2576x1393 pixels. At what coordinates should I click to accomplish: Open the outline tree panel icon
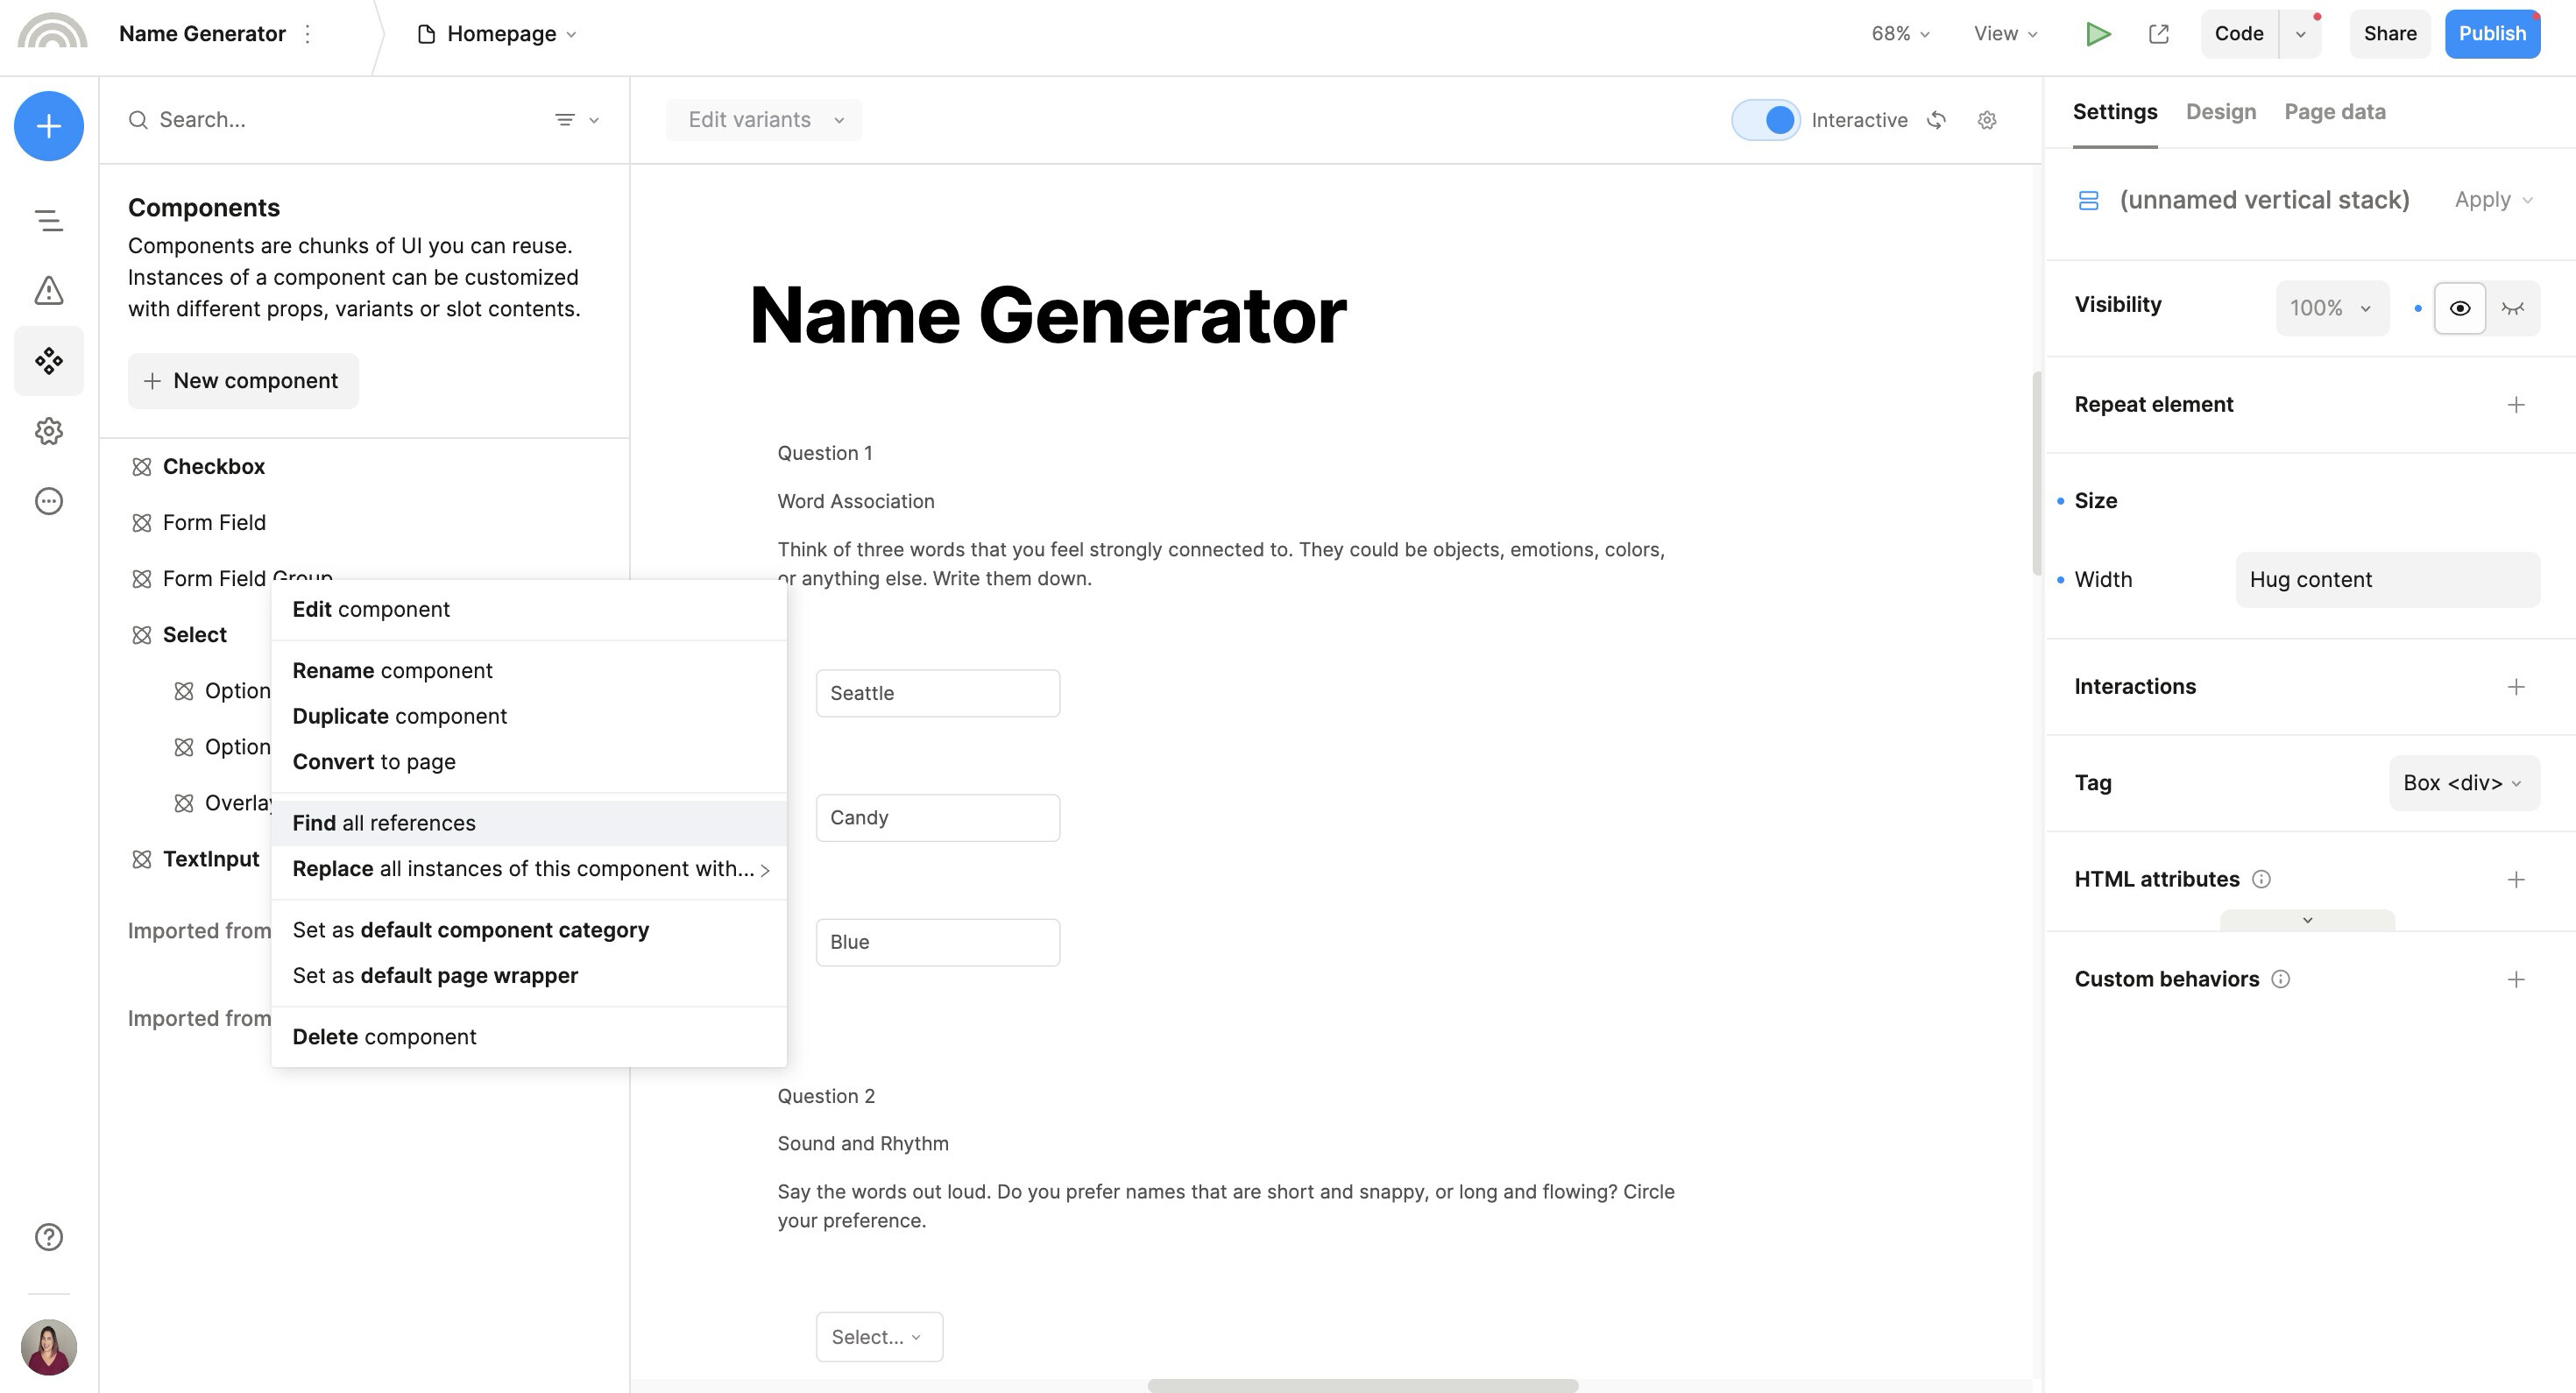coord(48,221)
